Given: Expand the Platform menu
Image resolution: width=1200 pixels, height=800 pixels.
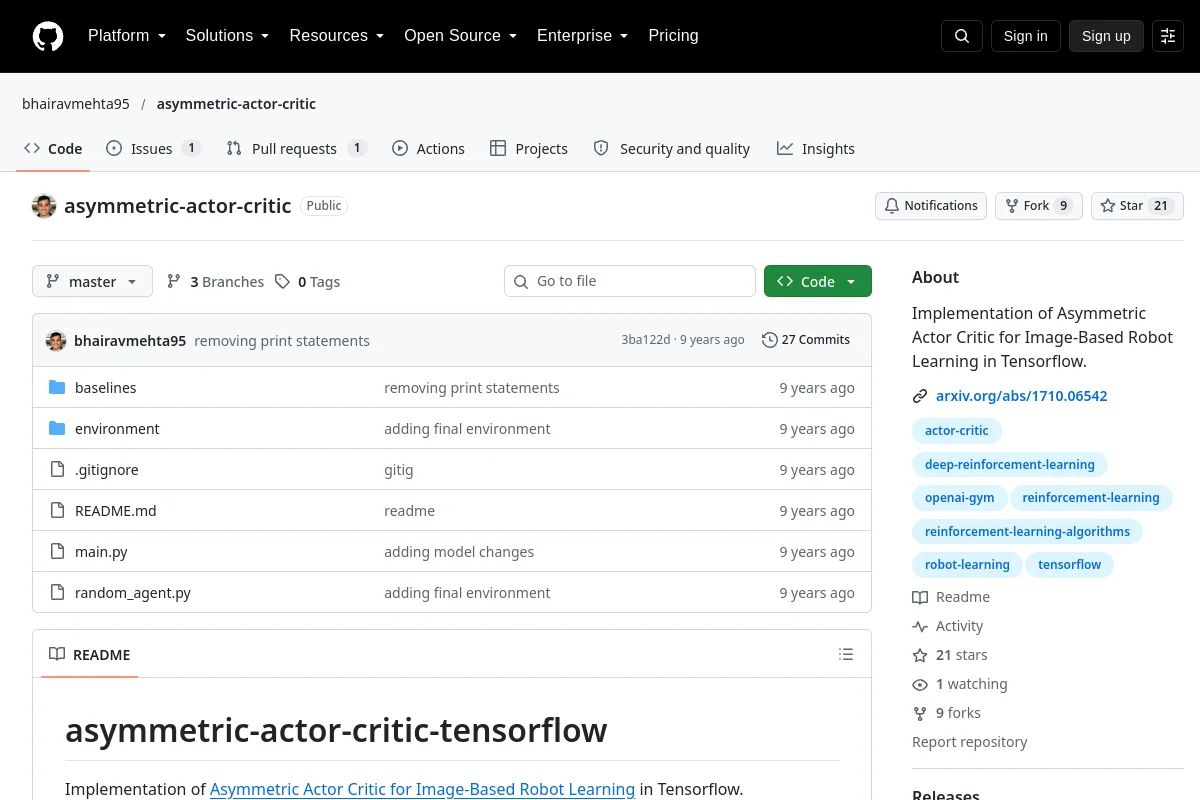Looking at the screenshot, I should click(x=127, y=36).
